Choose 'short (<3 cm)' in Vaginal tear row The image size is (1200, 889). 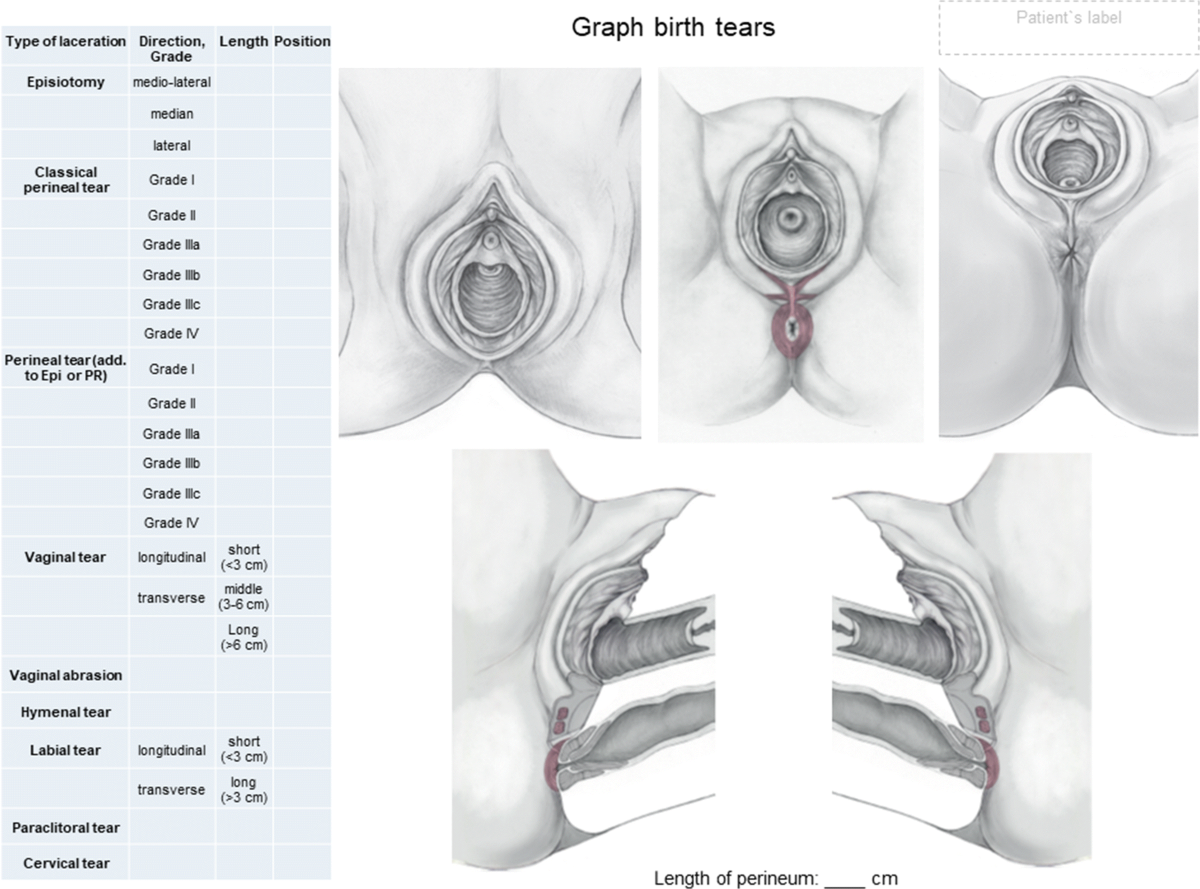coord(243,557)
